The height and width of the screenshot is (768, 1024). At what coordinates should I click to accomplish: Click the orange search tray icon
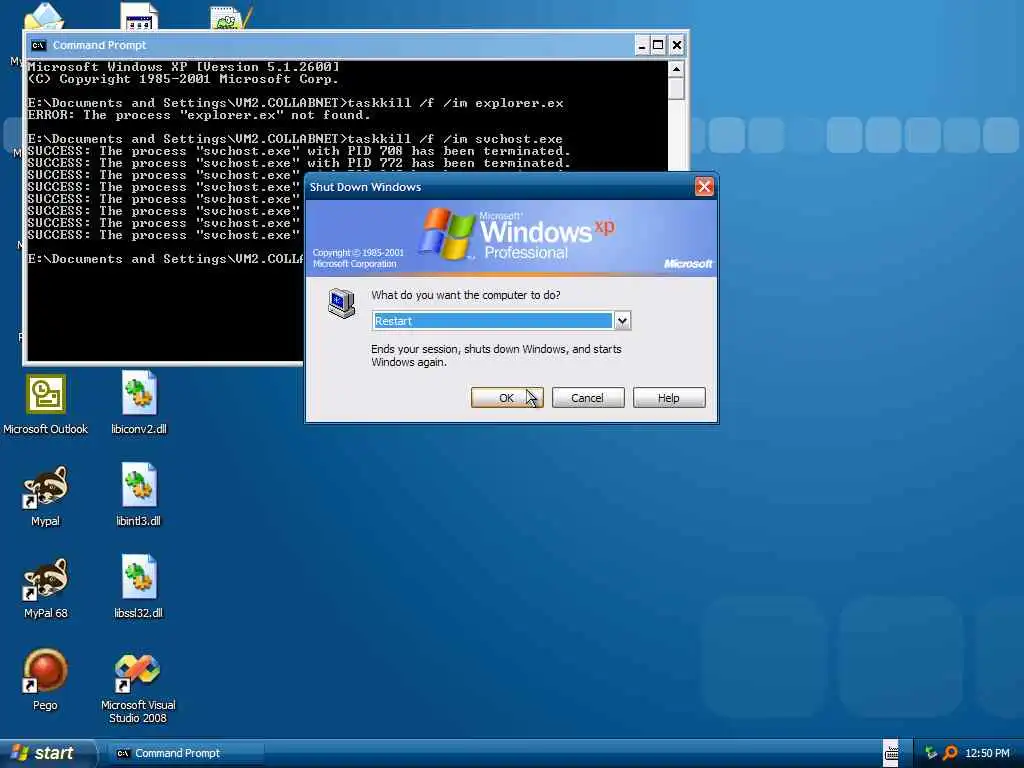[950, 753]
